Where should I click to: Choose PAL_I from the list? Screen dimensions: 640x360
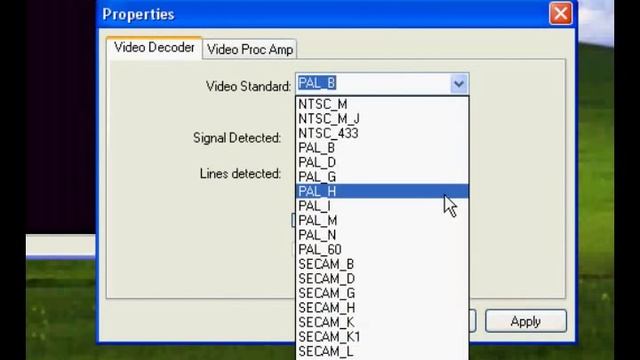[x=382, y=206]
